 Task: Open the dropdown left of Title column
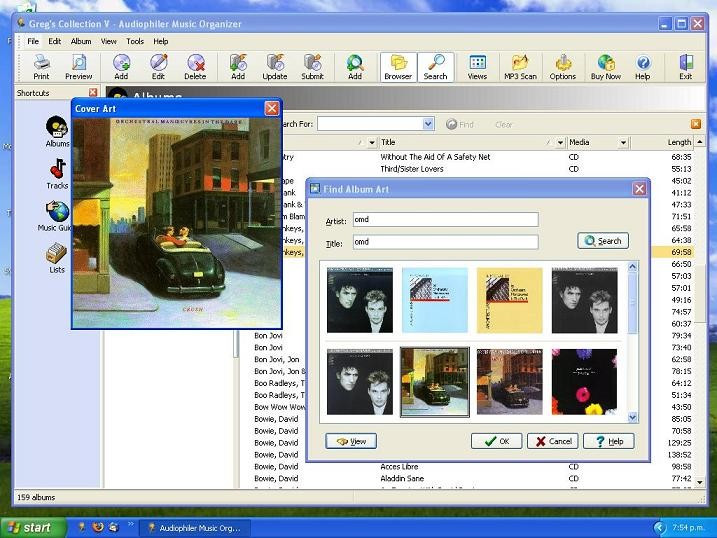[372, 143]
